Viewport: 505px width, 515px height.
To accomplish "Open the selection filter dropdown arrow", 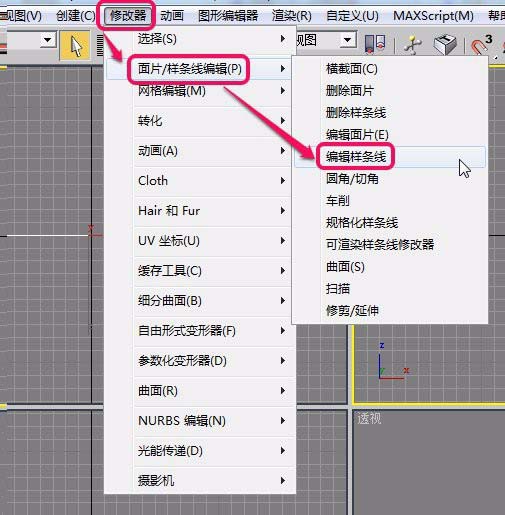I will 48,40.
